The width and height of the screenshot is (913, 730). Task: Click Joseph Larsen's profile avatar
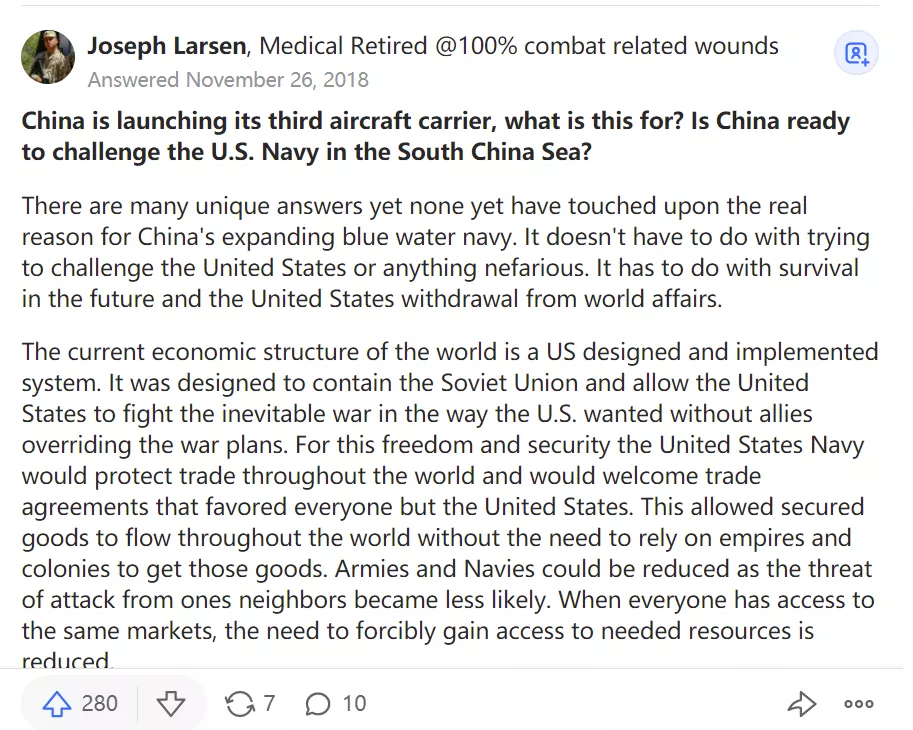pyautogui.click(x=47, y=57)
